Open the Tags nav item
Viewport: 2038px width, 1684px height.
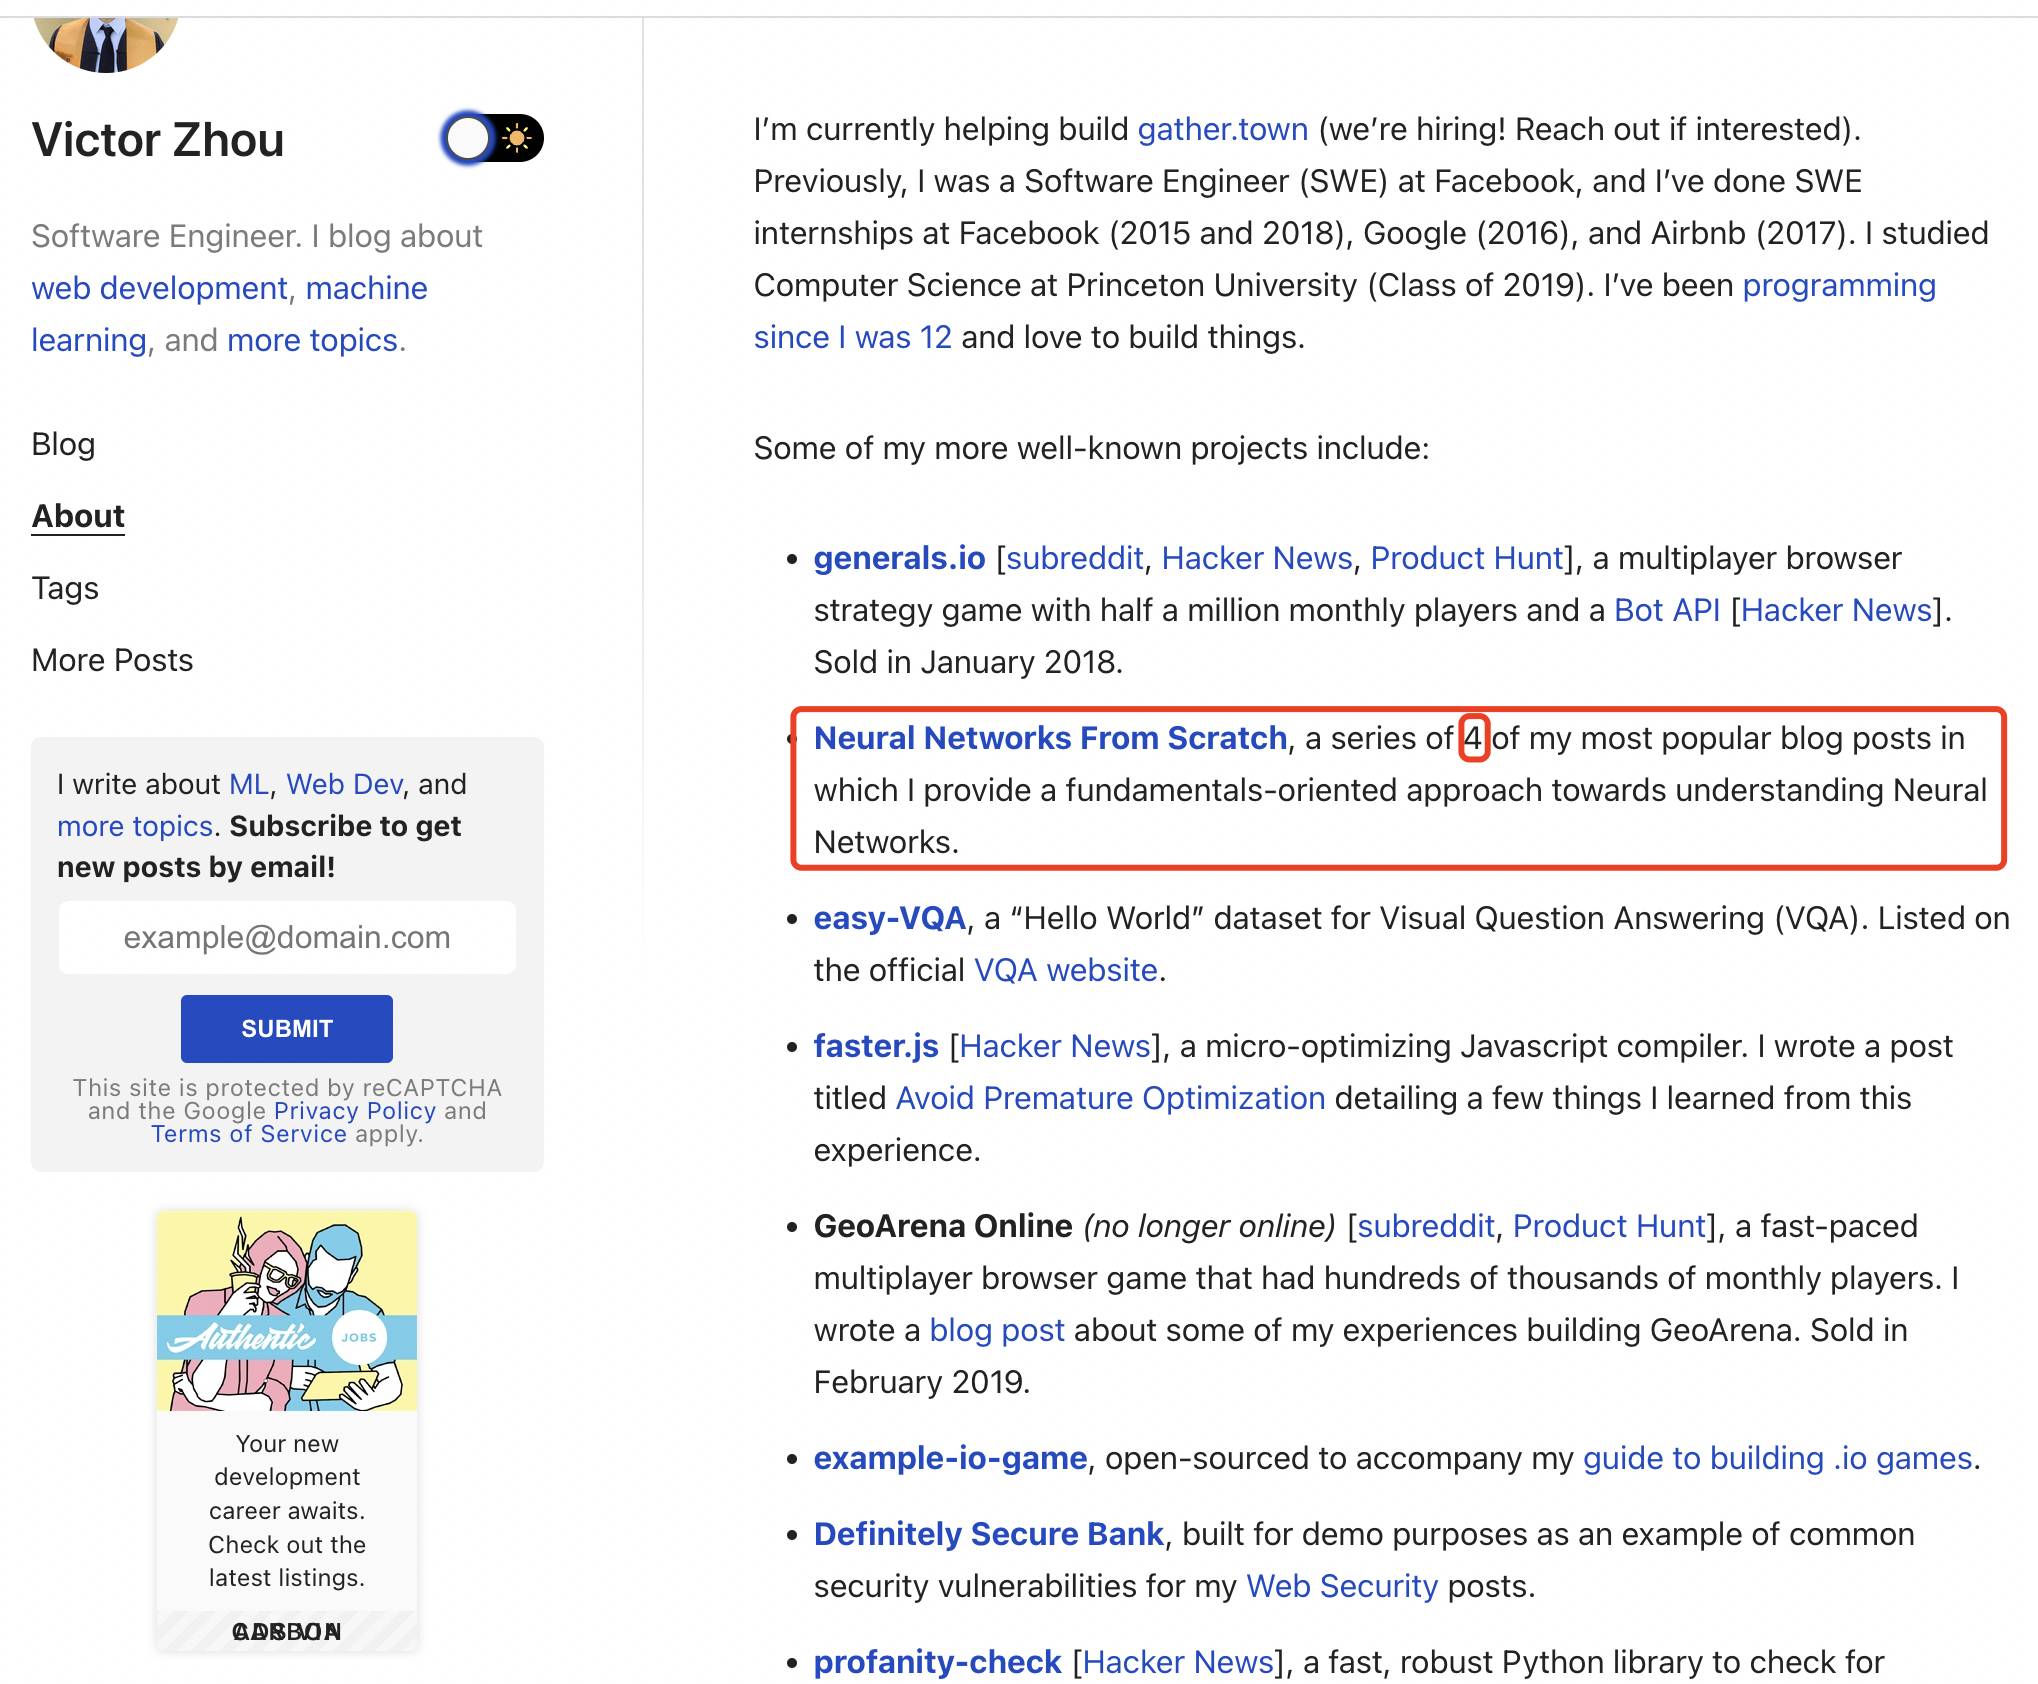pos(65,588)
